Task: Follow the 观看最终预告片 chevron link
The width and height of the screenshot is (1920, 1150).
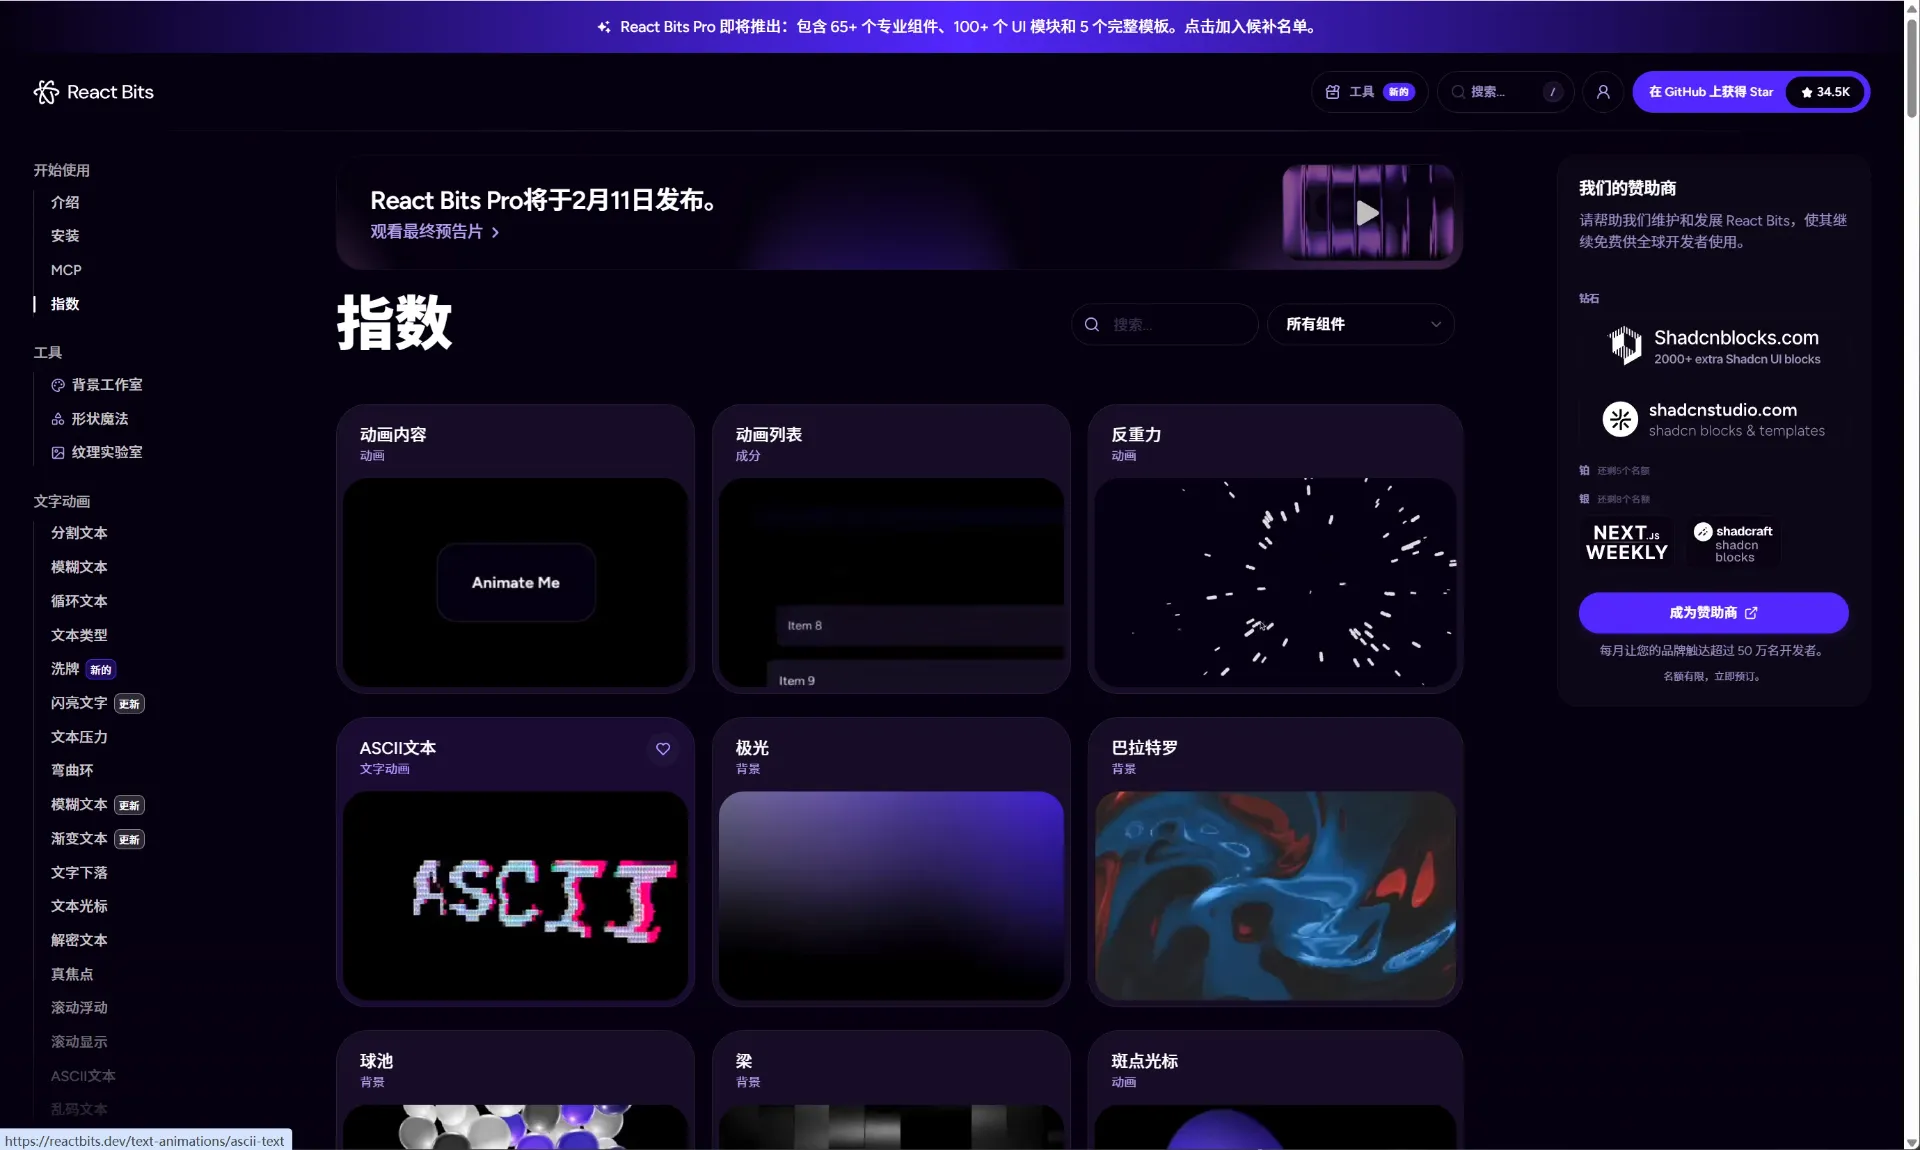Action: (495, 232)
